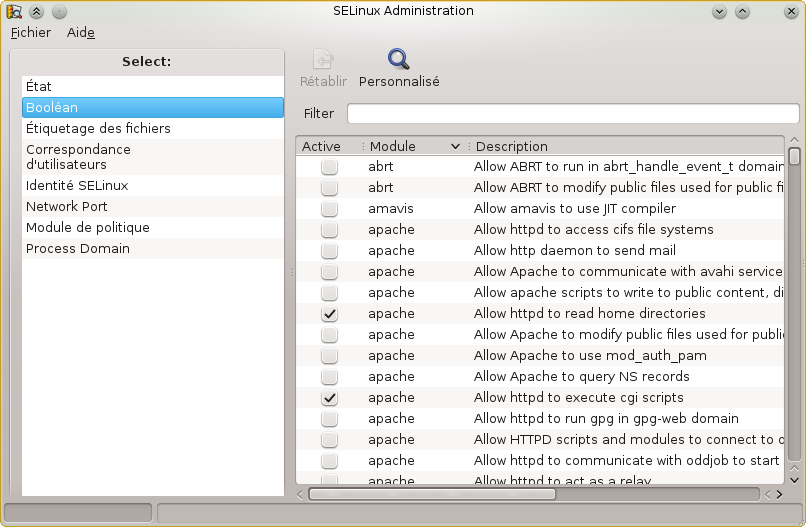Select Étiquetage des fichiers entry
The height and width of the screenshot is (527, 806).
[x=153, y=129]
